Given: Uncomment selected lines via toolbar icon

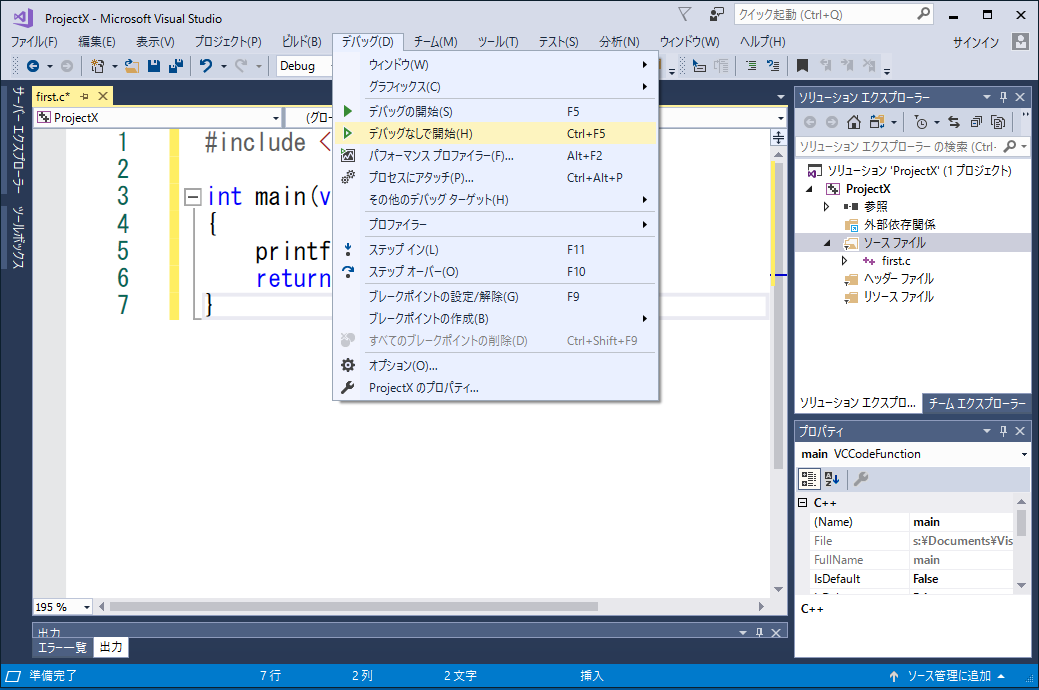Looking at the screenshot, I should (x=773, y=66).
